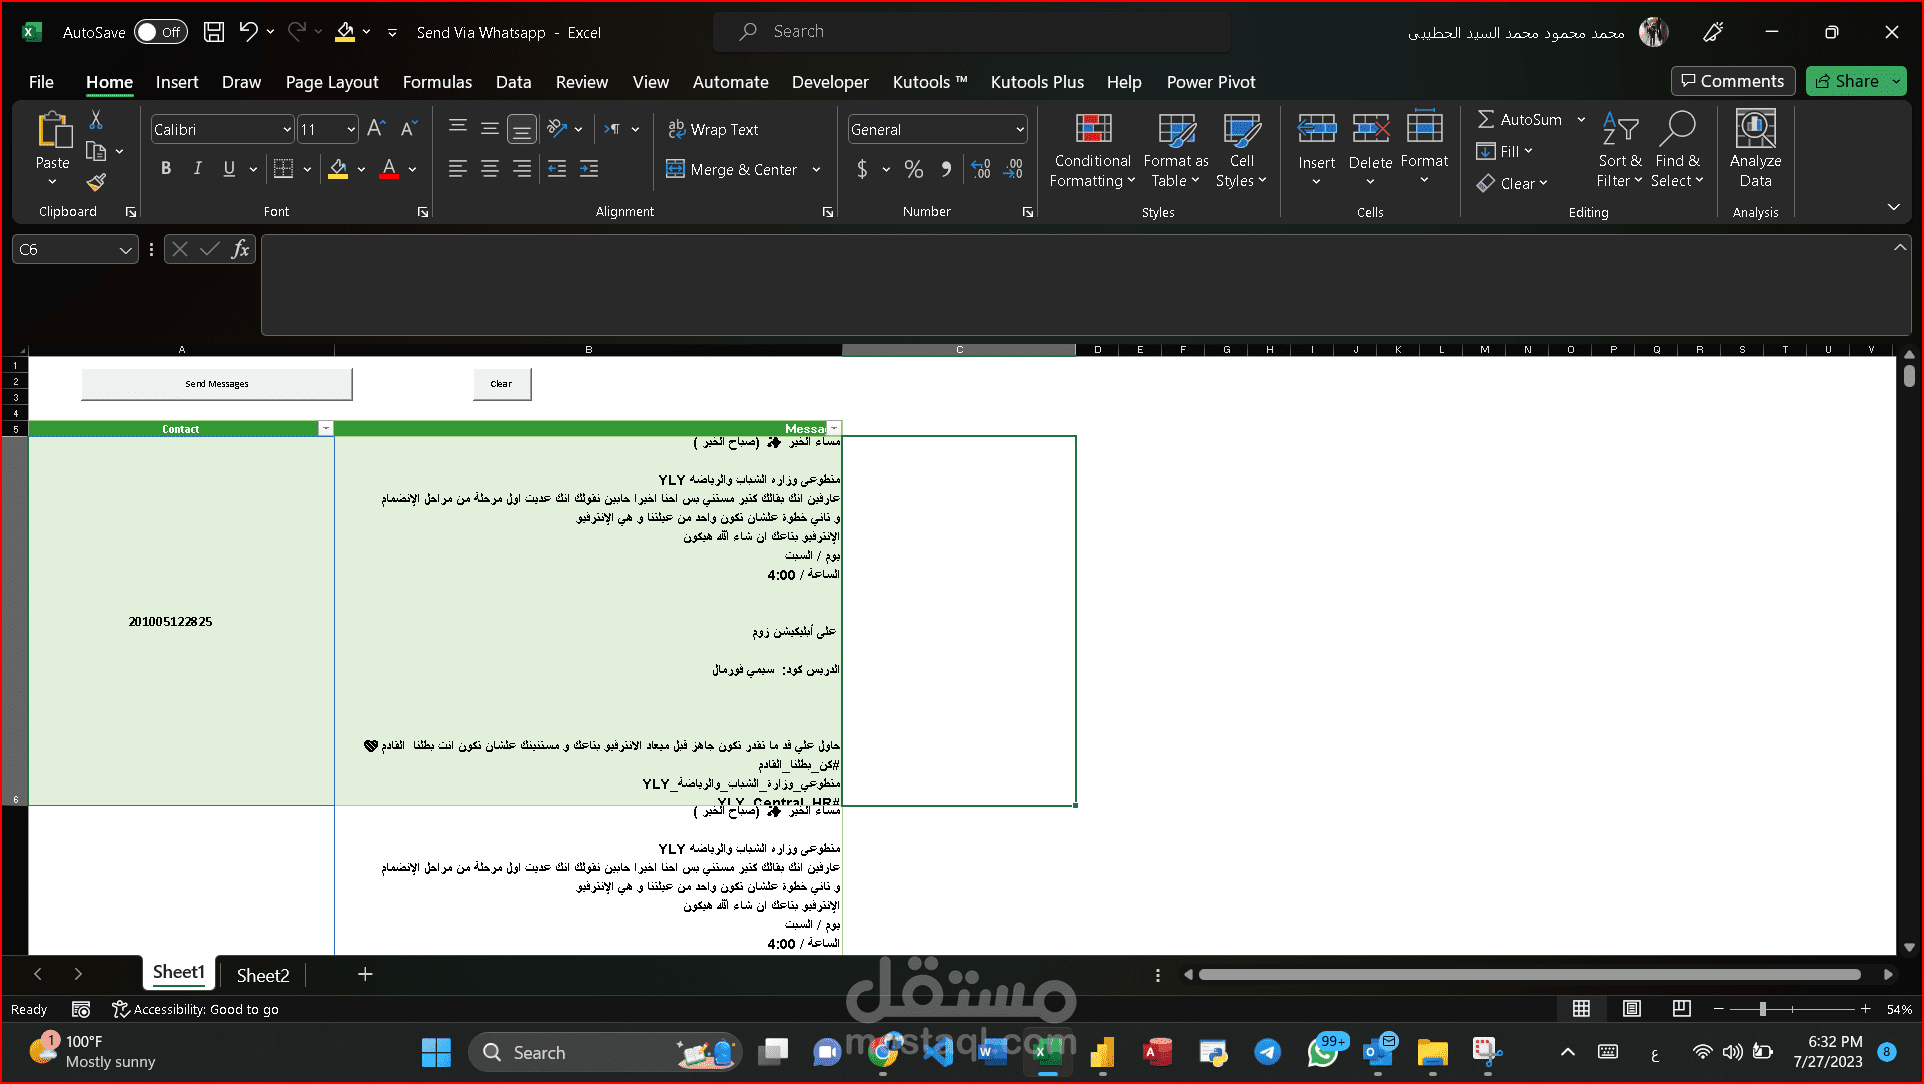Open the General number format dropdown
The image size is (1924, 1084).
point(1018,129)
